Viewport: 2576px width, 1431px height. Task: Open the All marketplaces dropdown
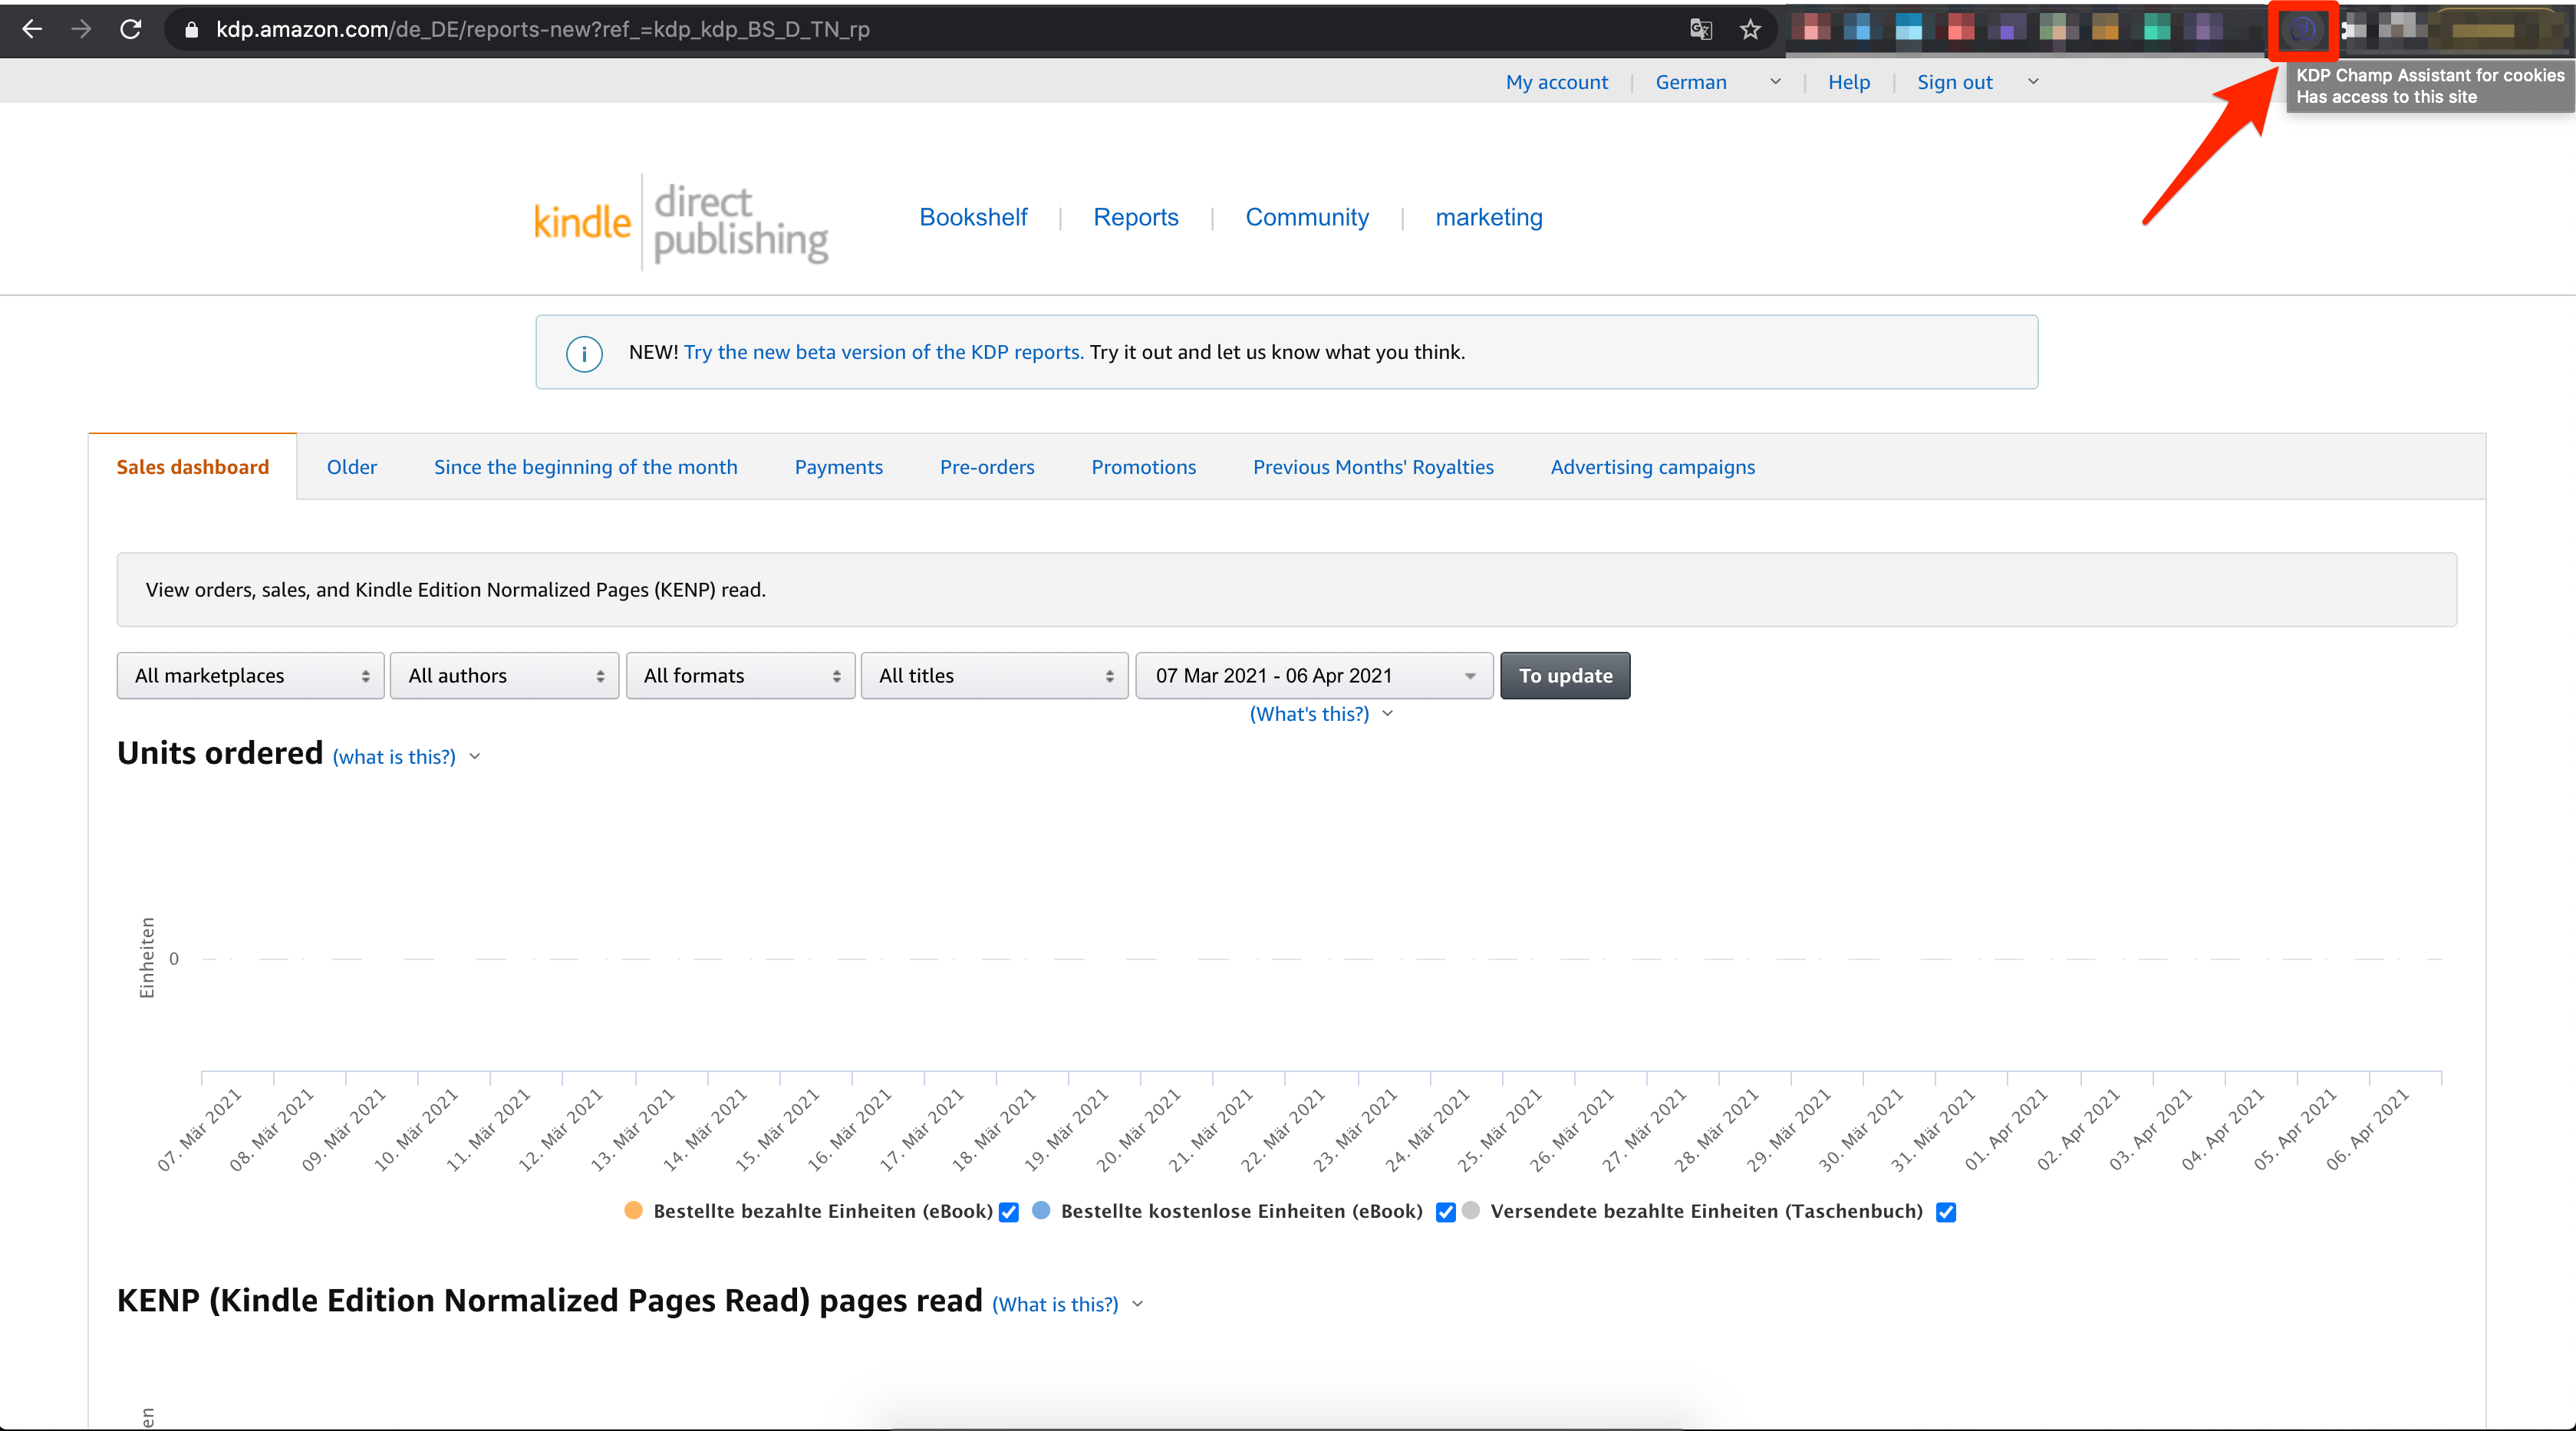point(250,676)
